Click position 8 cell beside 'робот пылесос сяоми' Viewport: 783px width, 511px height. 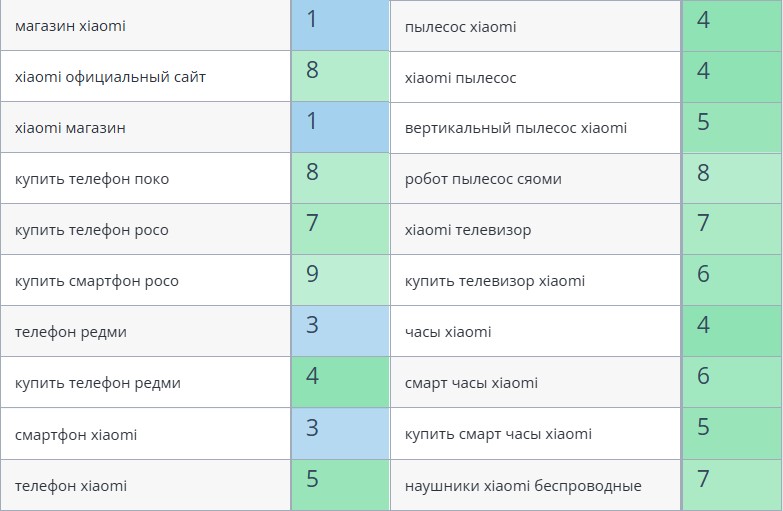(732, 178)
